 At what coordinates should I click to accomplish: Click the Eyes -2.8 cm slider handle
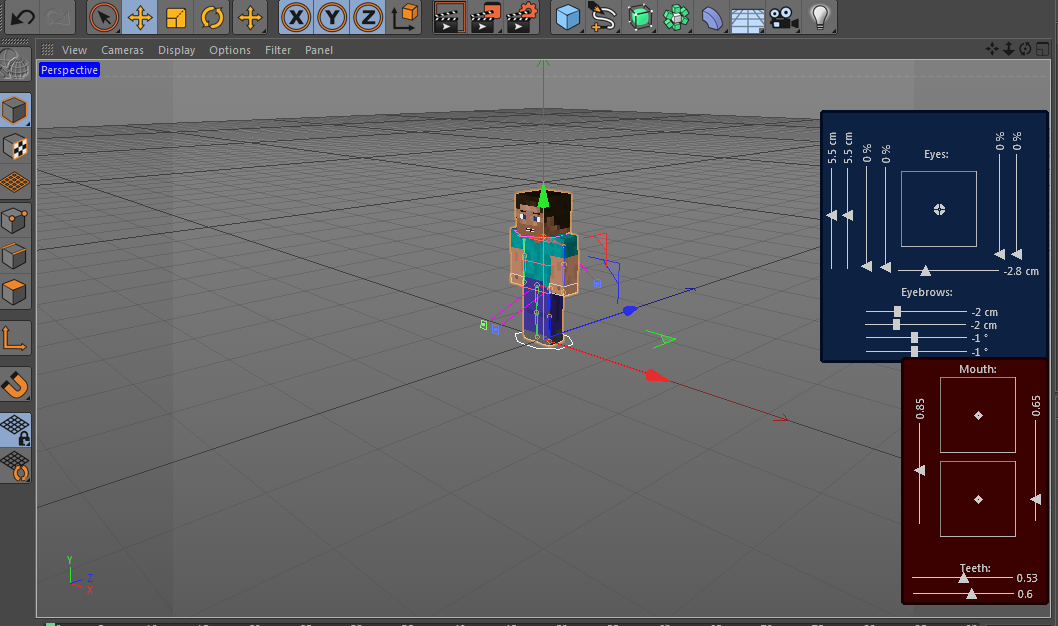click(925, 271)
